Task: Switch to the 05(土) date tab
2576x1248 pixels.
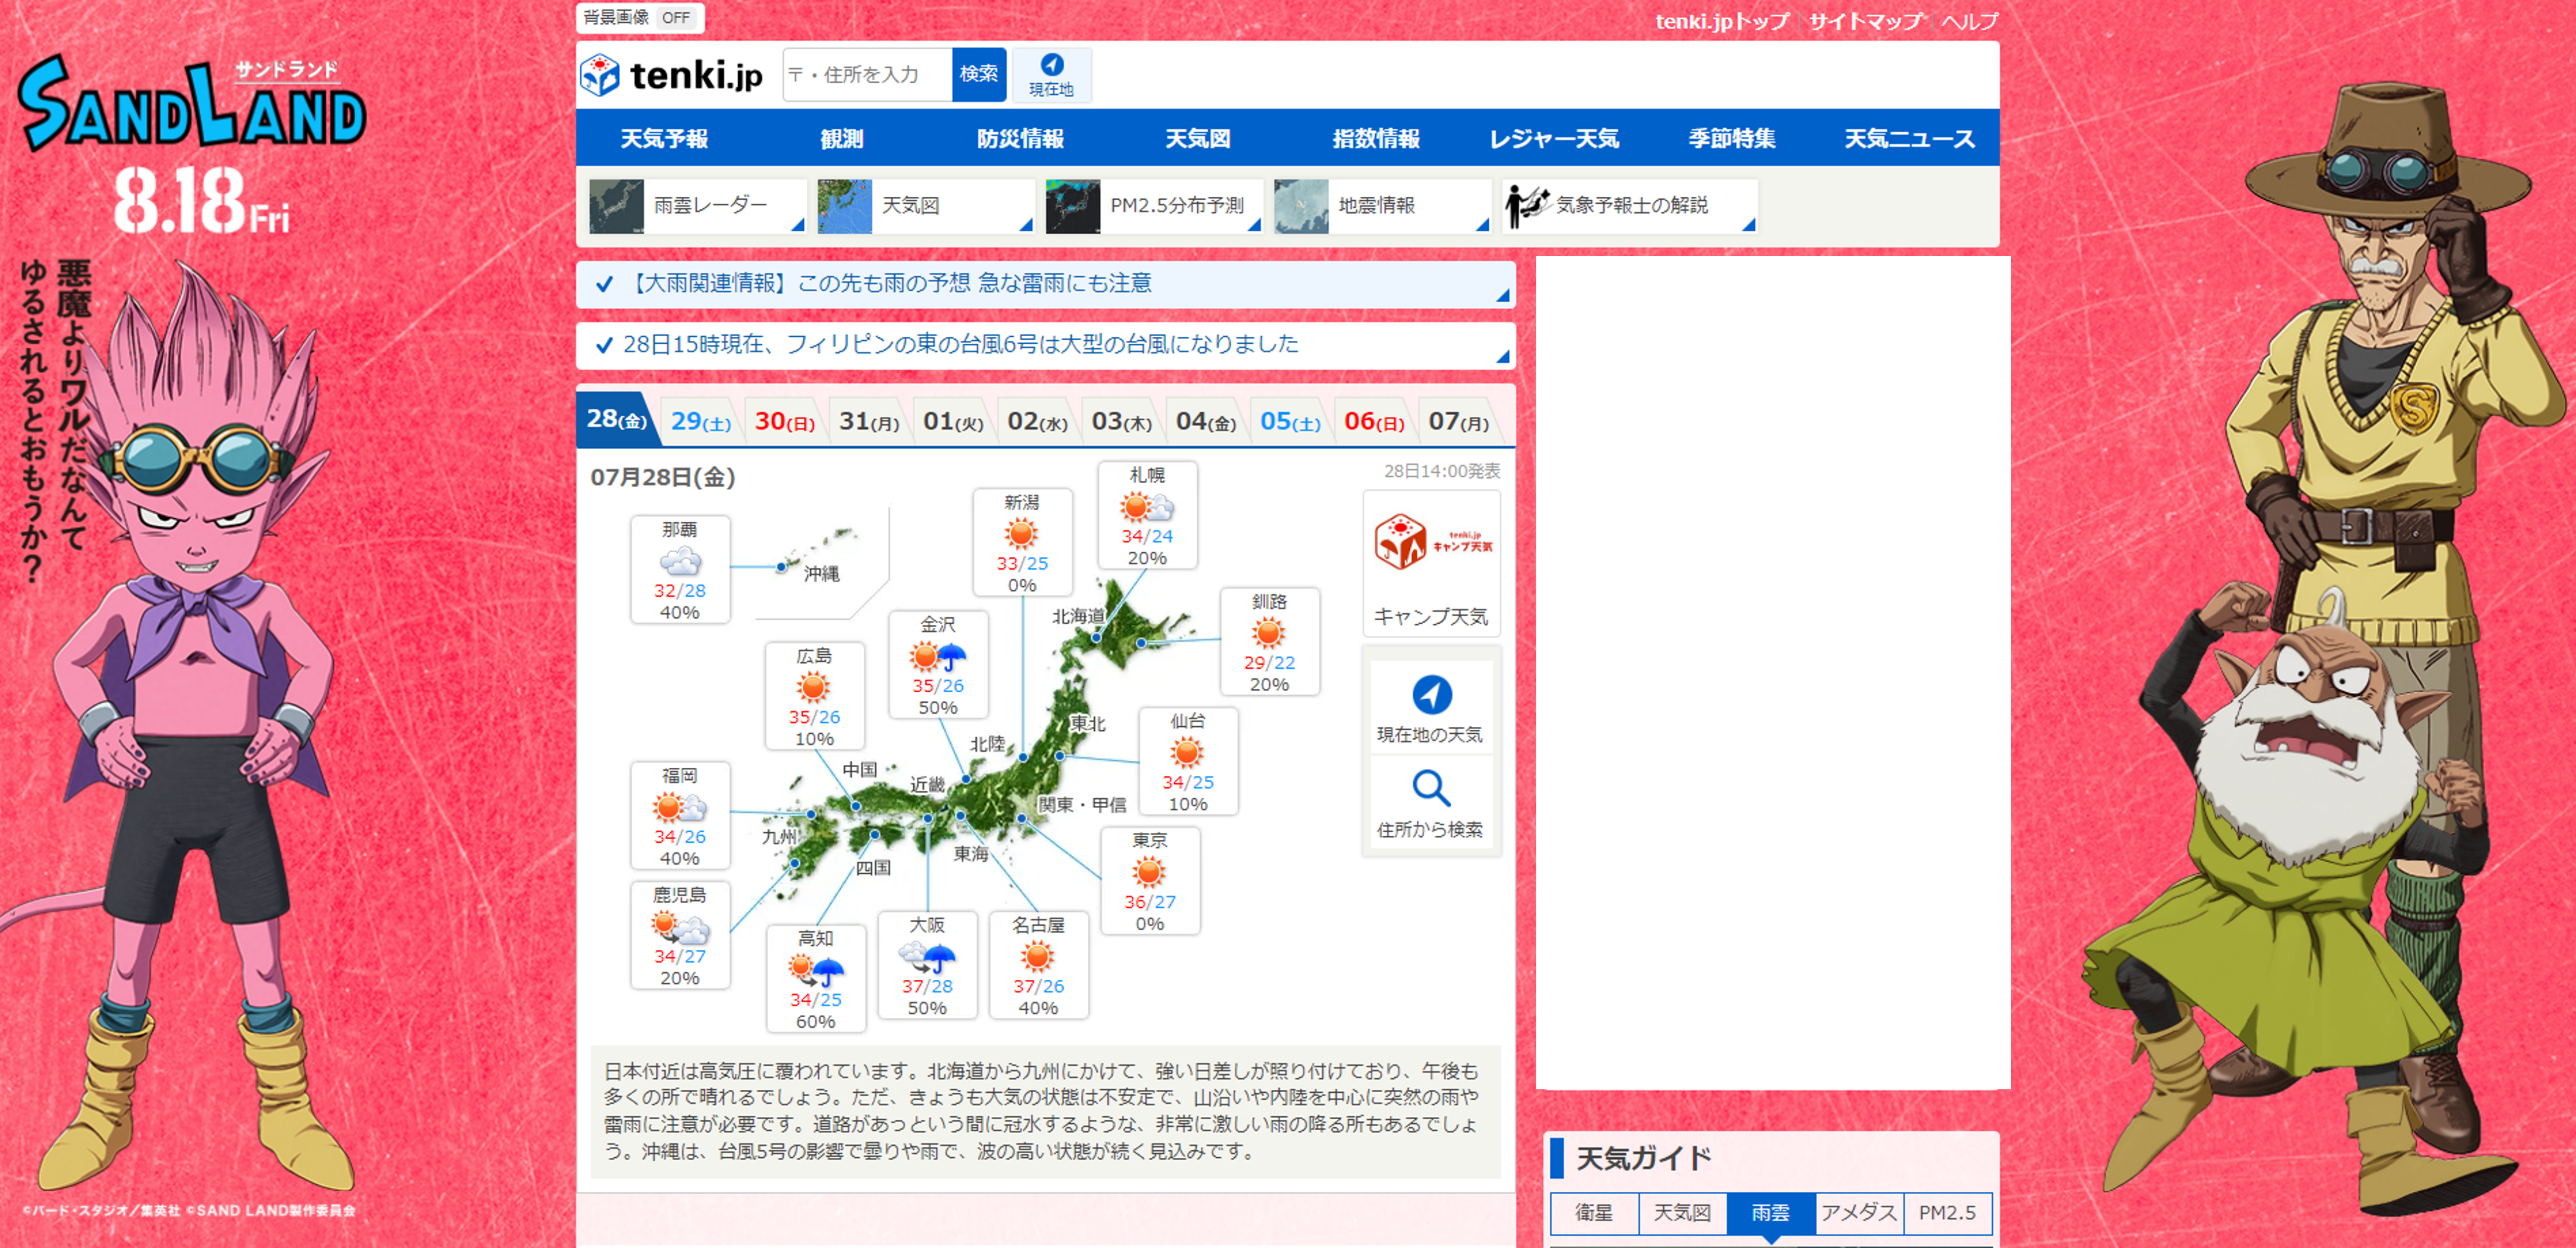Action: coord(1290,421)
